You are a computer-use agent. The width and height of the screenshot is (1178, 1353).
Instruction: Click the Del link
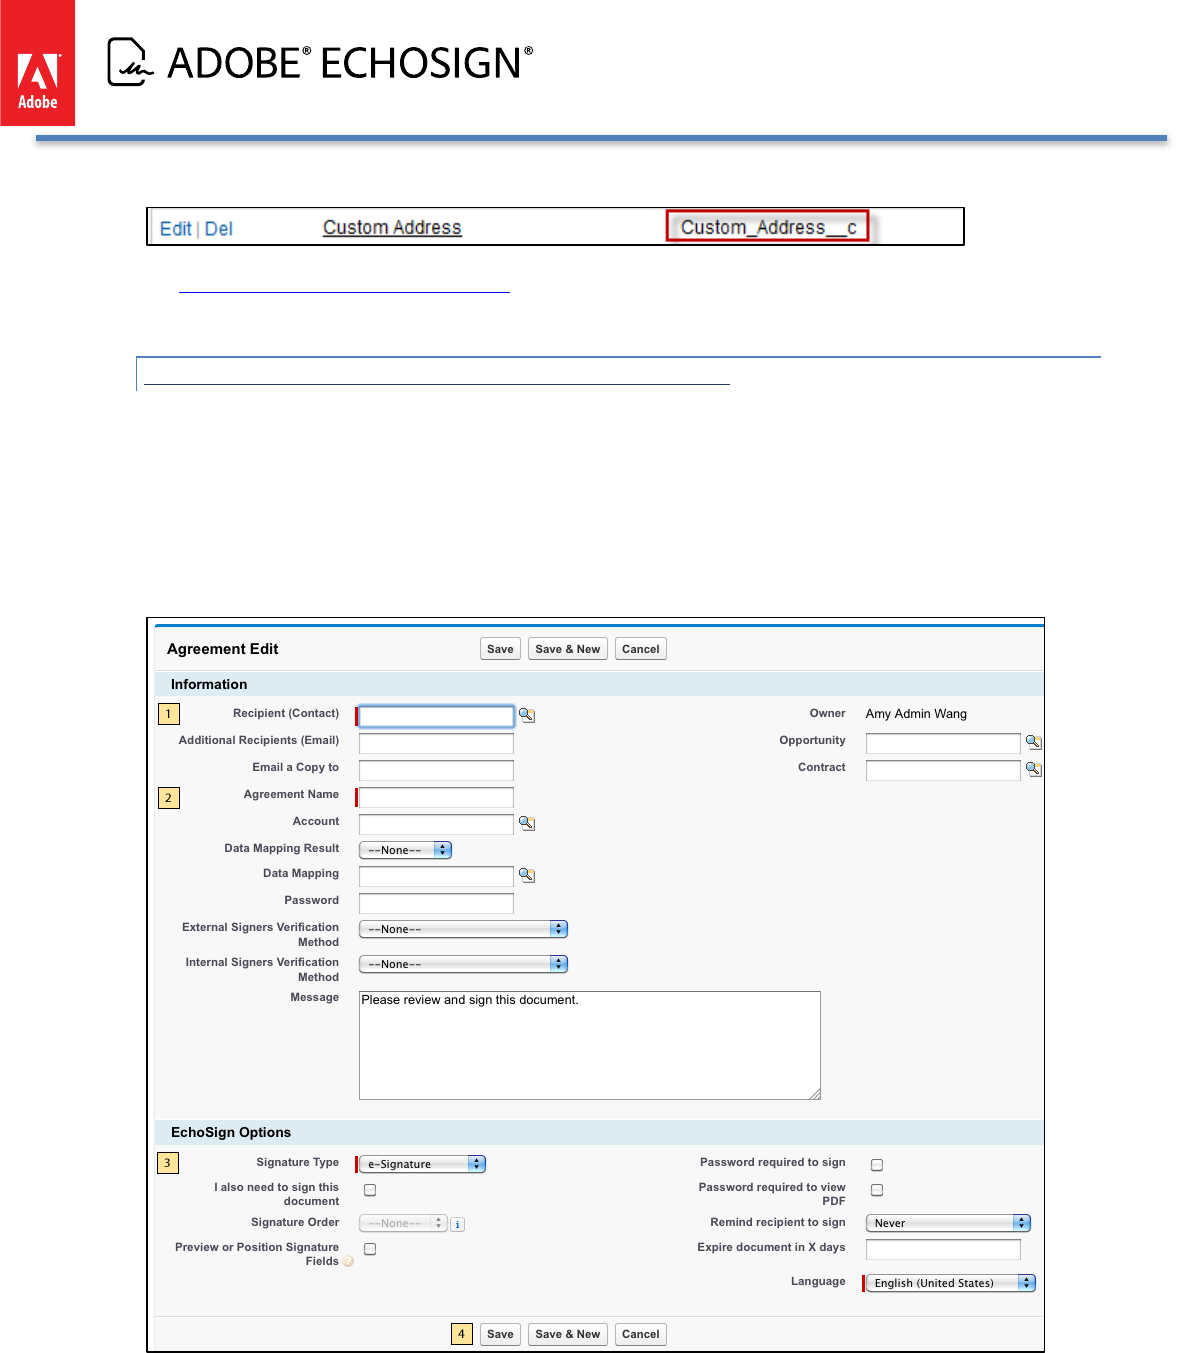coord(219,228)
